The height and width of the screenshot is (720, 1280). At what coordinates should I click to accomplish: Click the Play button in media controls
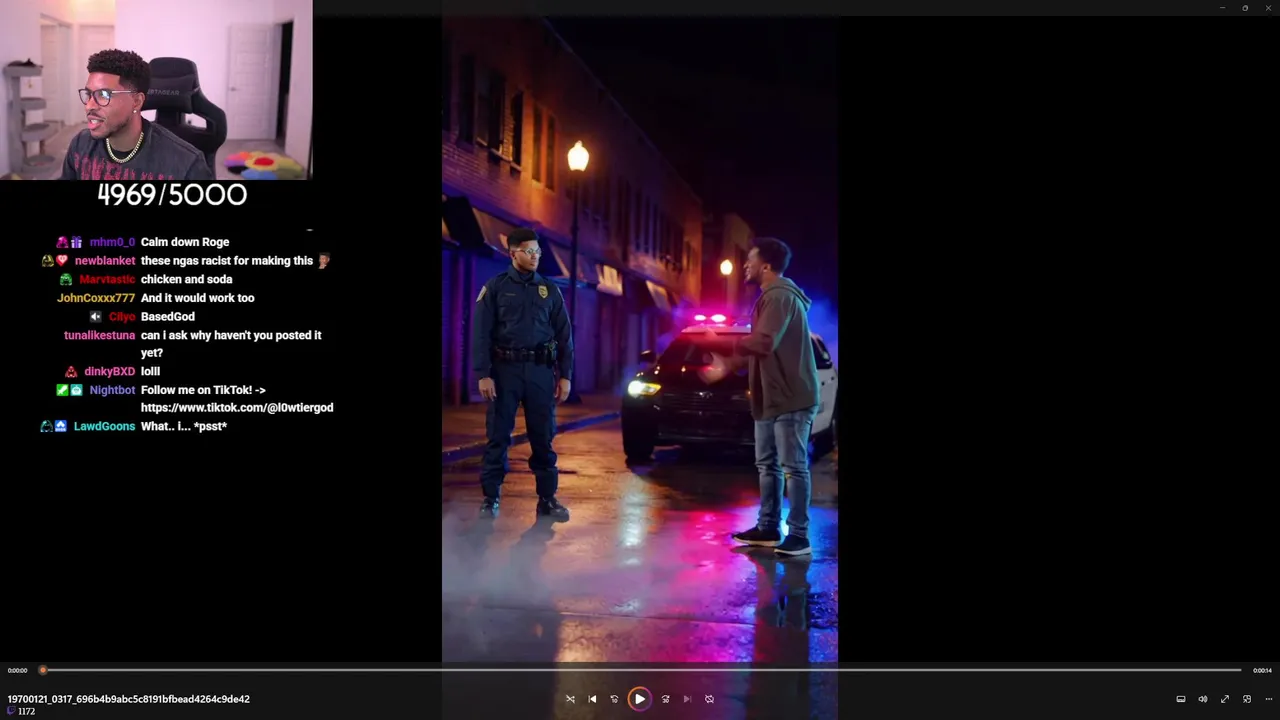[639, 699]
